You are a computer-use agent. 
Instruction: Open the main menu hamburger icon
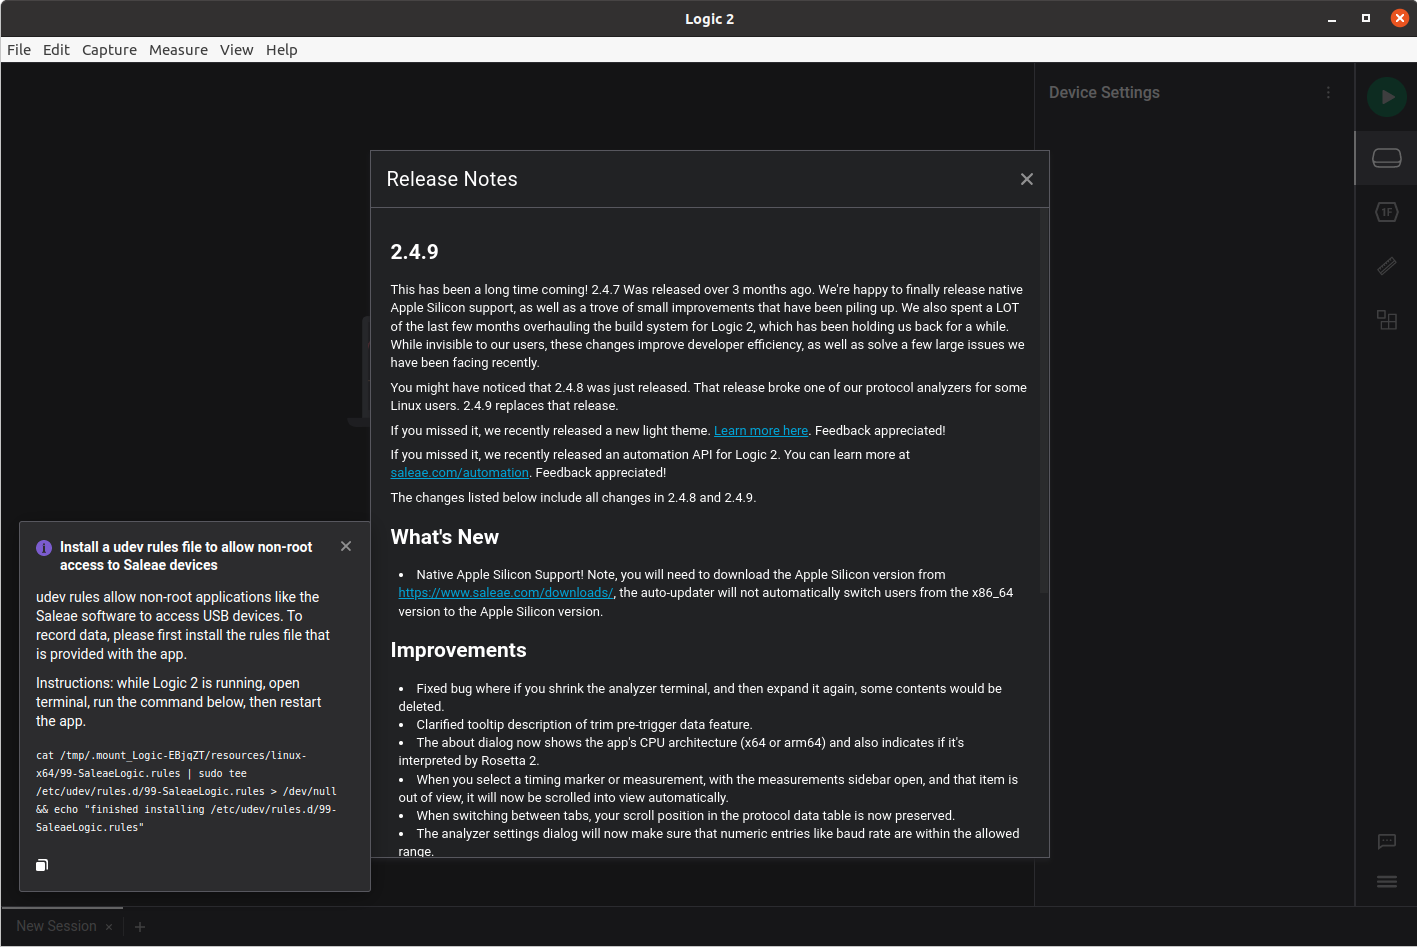click(1387, 882)
